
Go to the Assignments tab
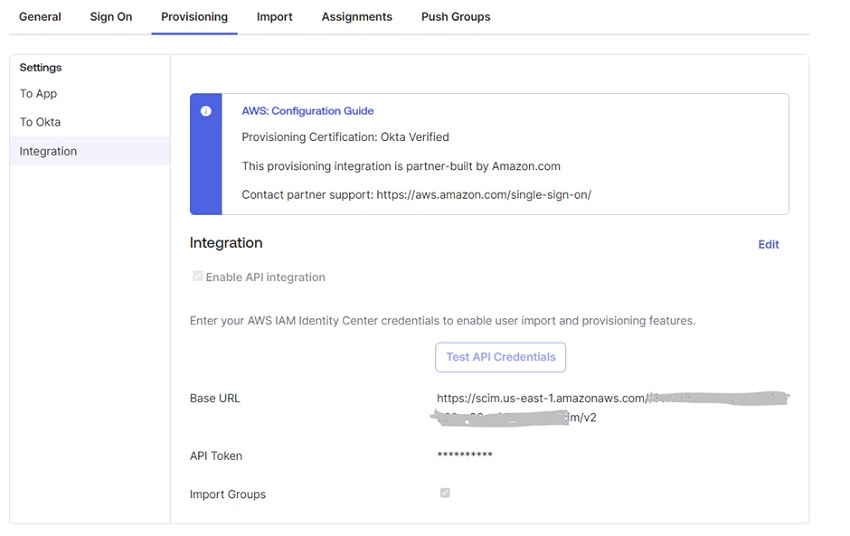357,17
